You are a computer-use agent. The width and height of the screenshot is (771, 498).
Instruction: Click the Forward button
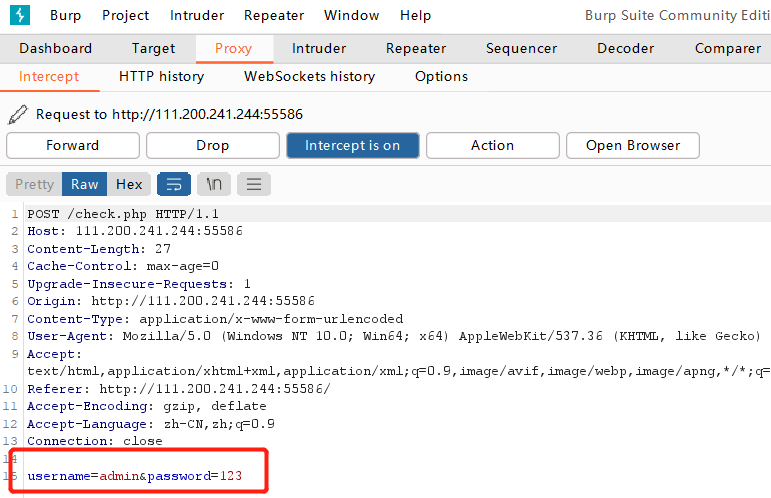pyautogui.click(x=72, y=145)
